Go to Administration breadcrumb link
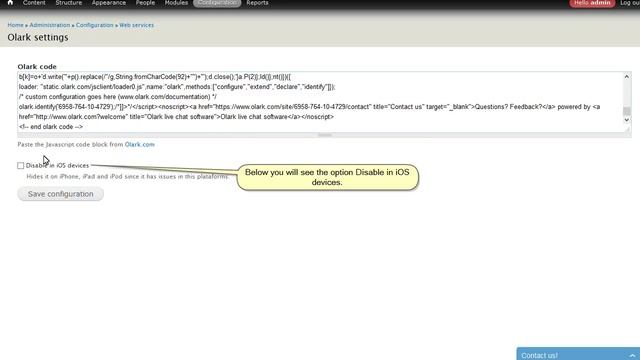 coord(50,25)
